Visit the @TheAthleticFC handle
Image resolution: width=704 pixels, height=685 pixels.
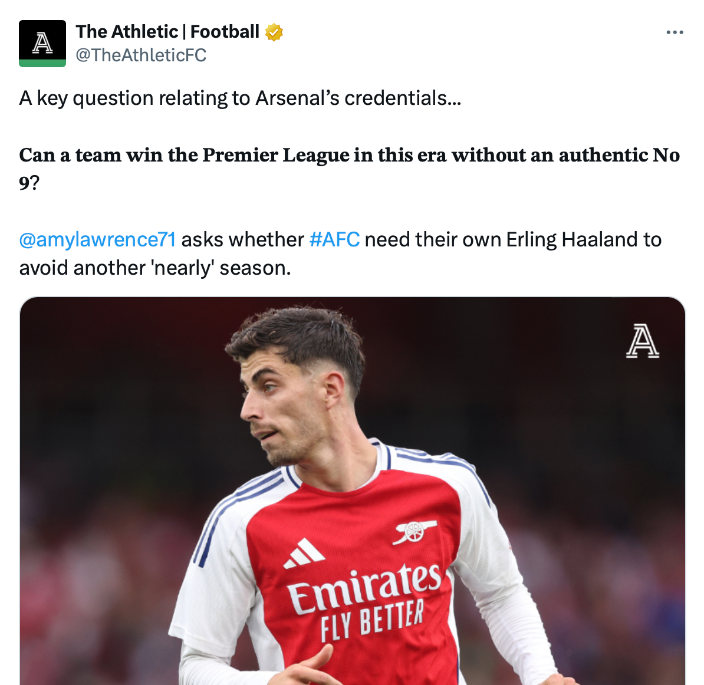141,55
